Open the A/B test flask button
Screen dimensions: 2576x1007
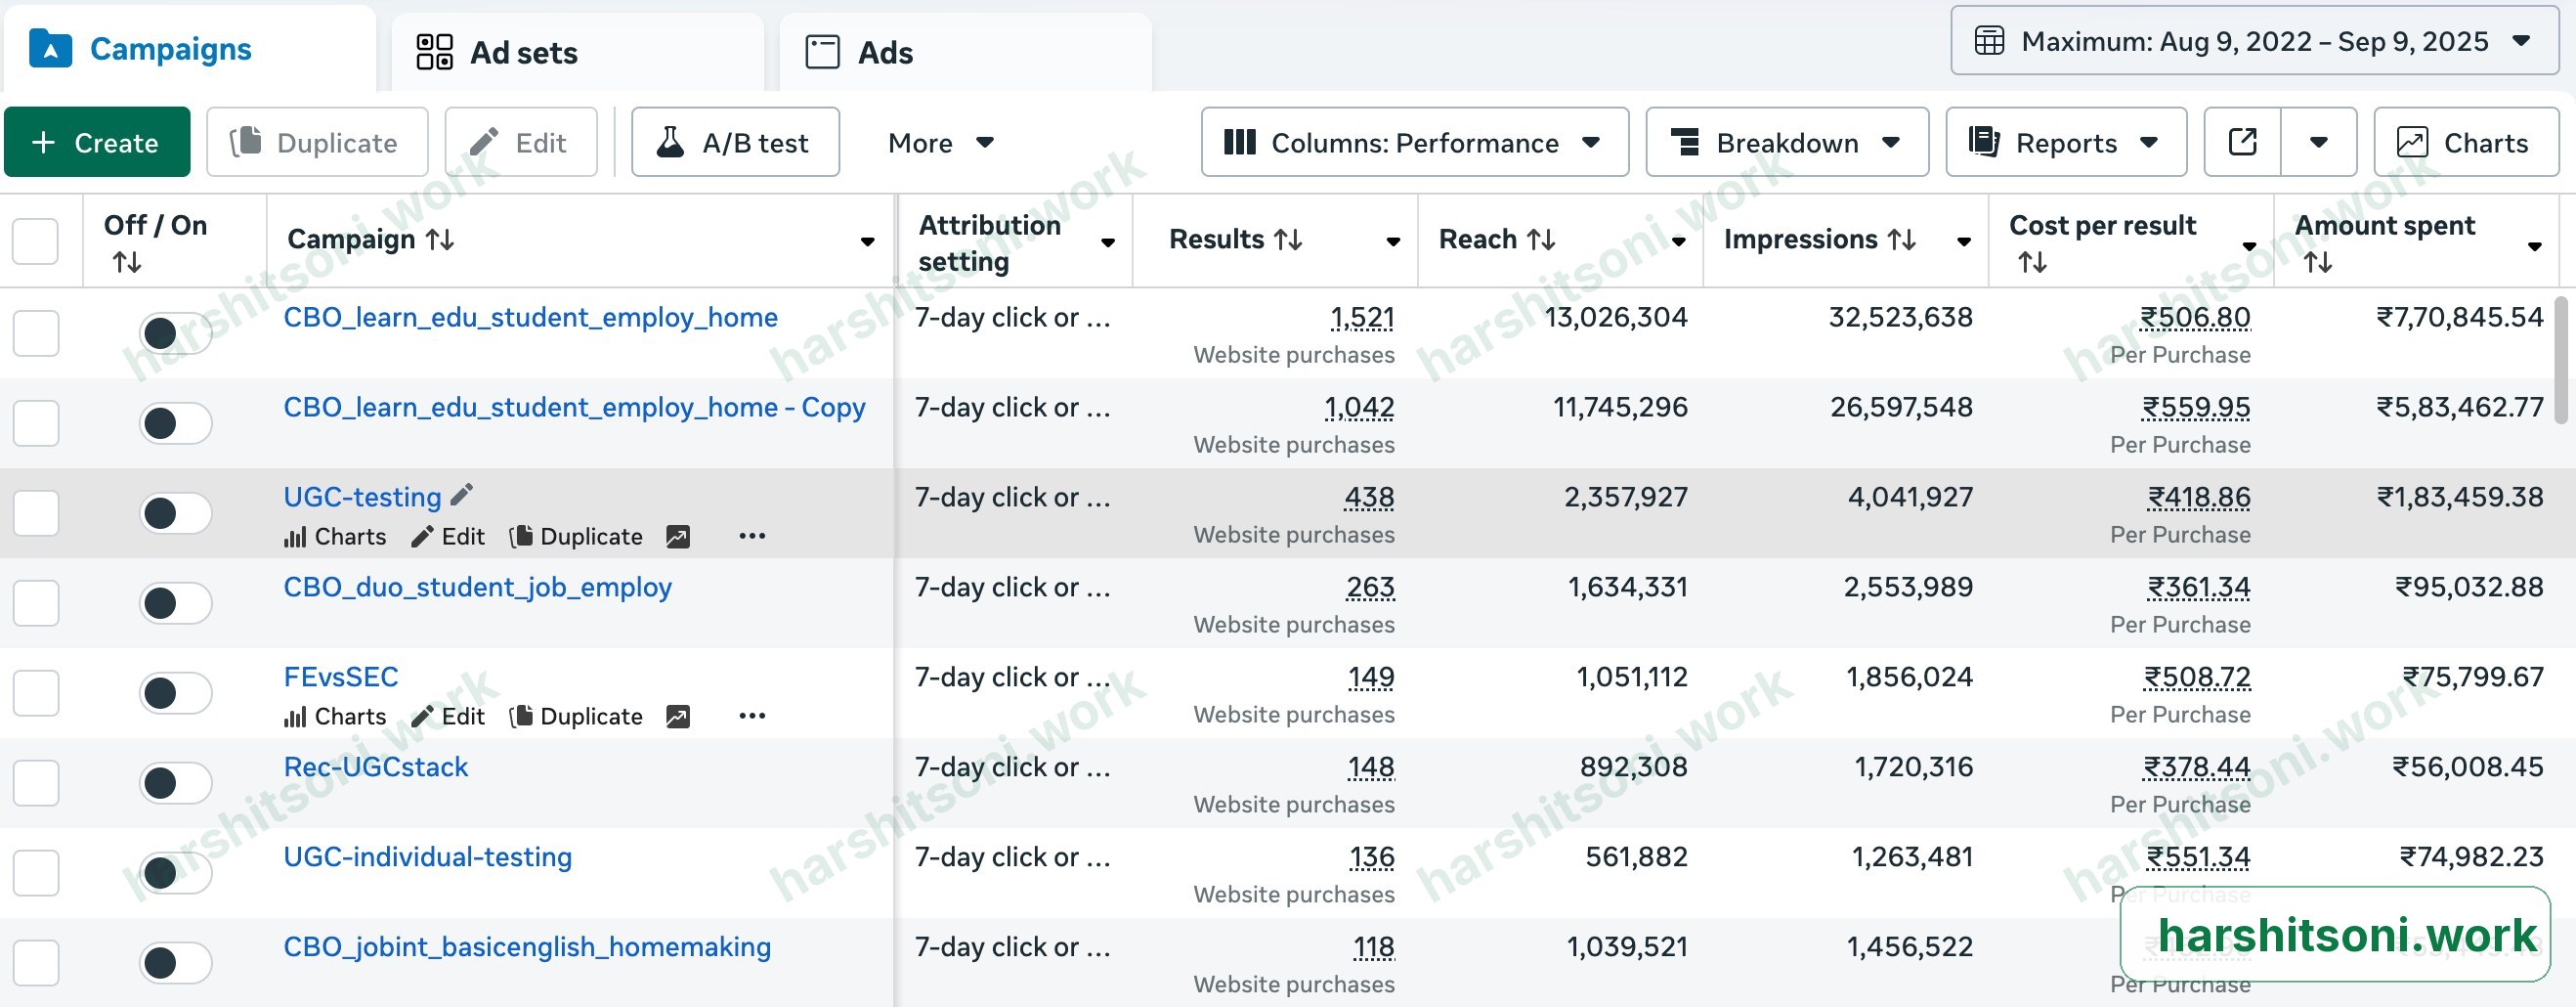735,142
